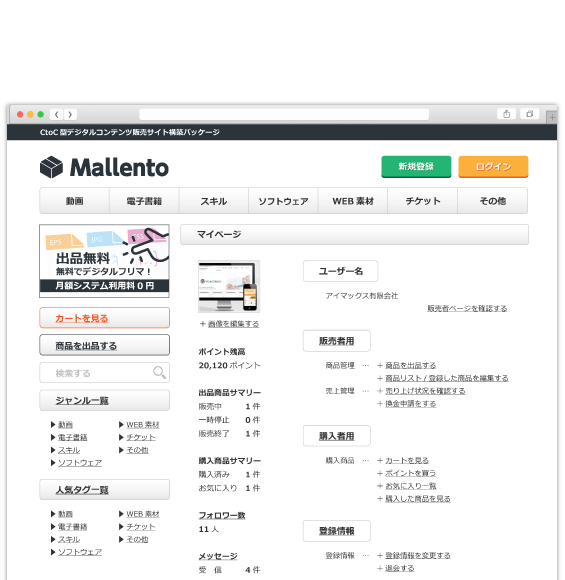Image resolution: width=565 pixels, height=580 pixels.
Task: Click the orange ログイン button
Action: pos(493,167)
